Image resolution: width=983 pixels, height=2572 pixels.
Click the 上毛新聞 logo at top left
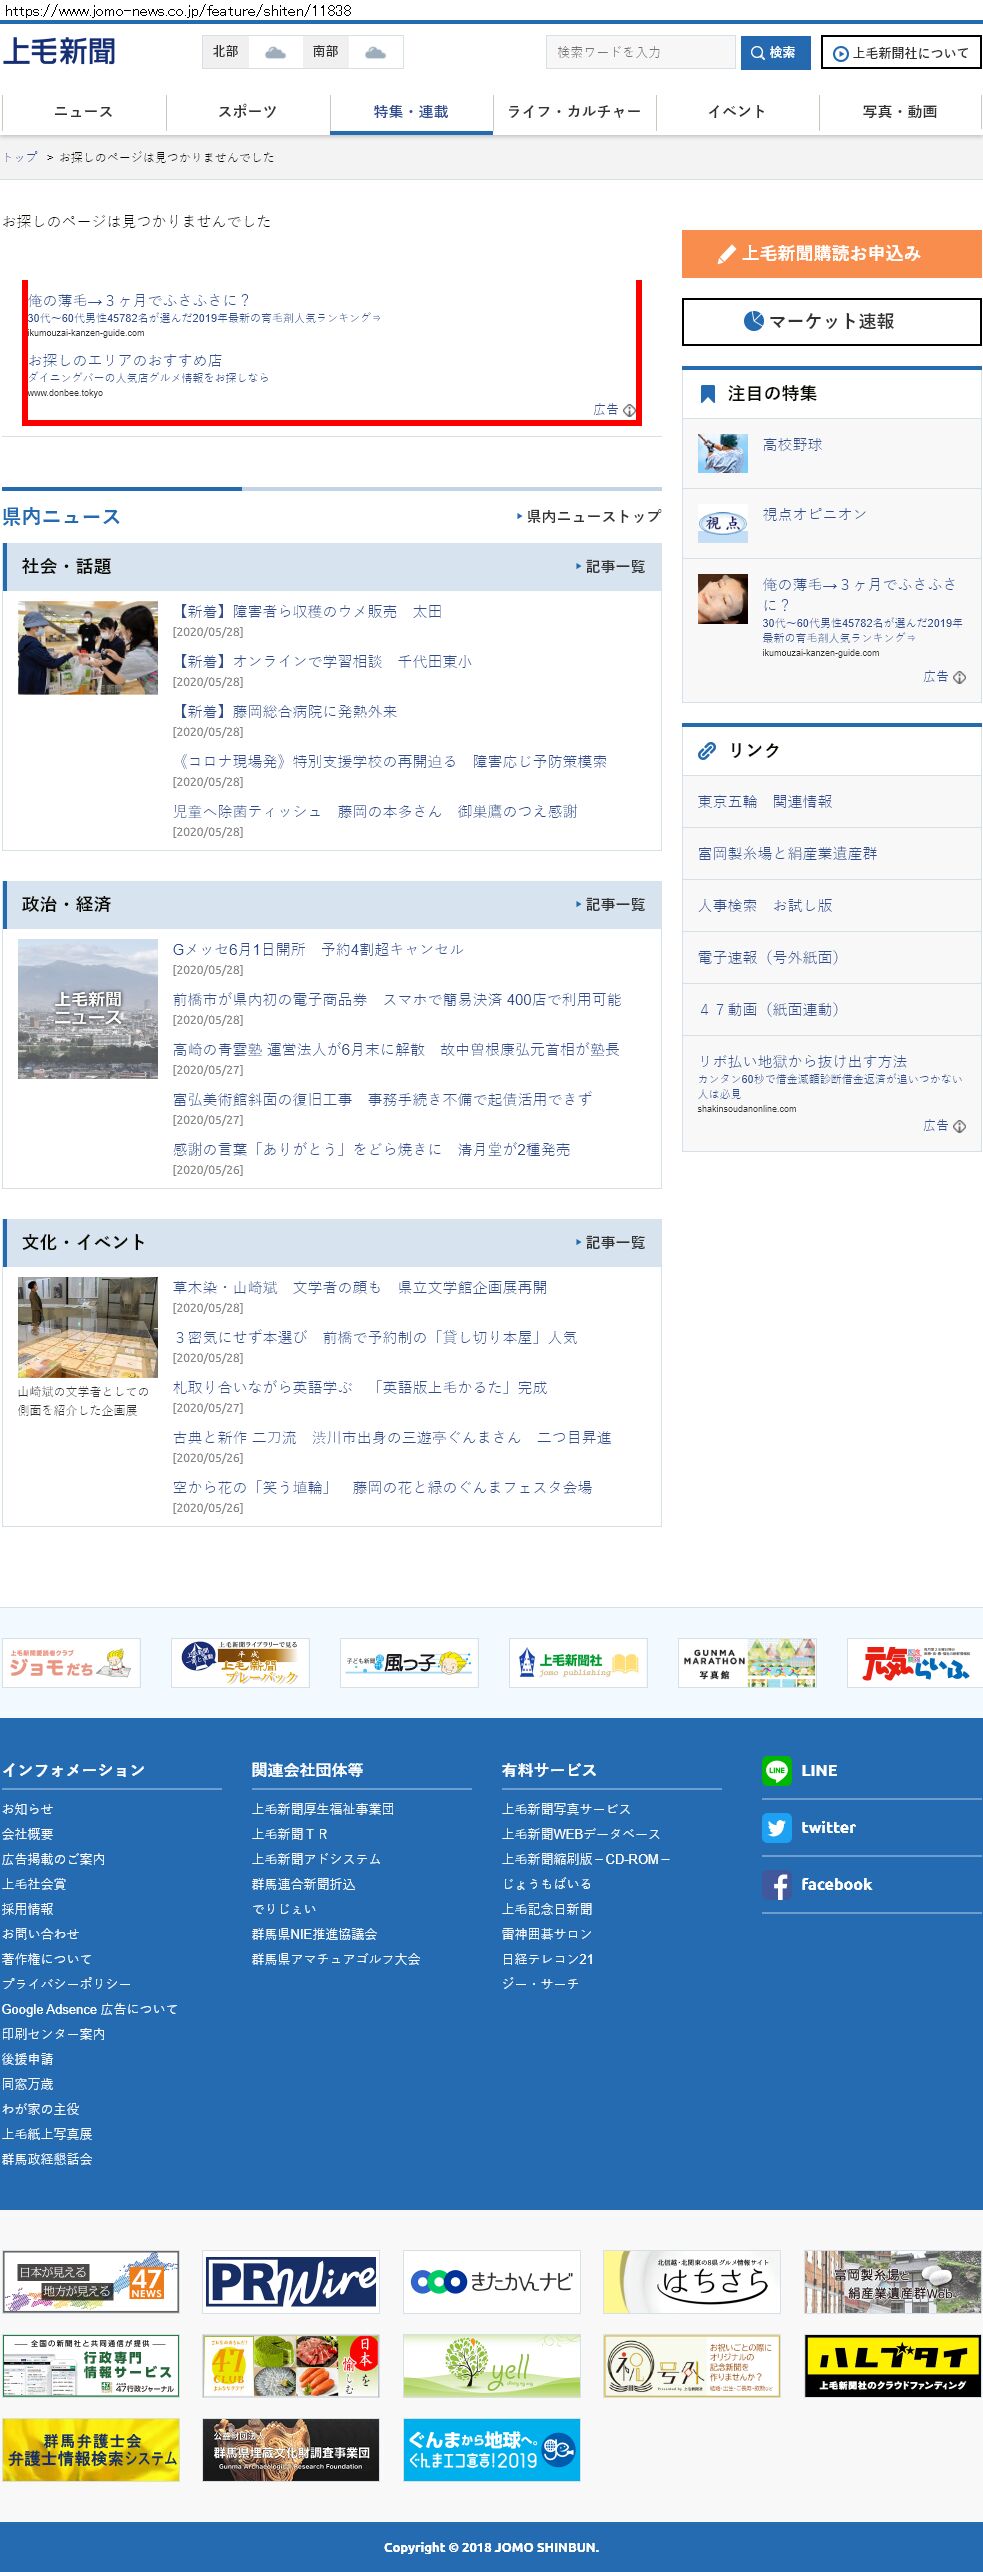tap(59, 51)
